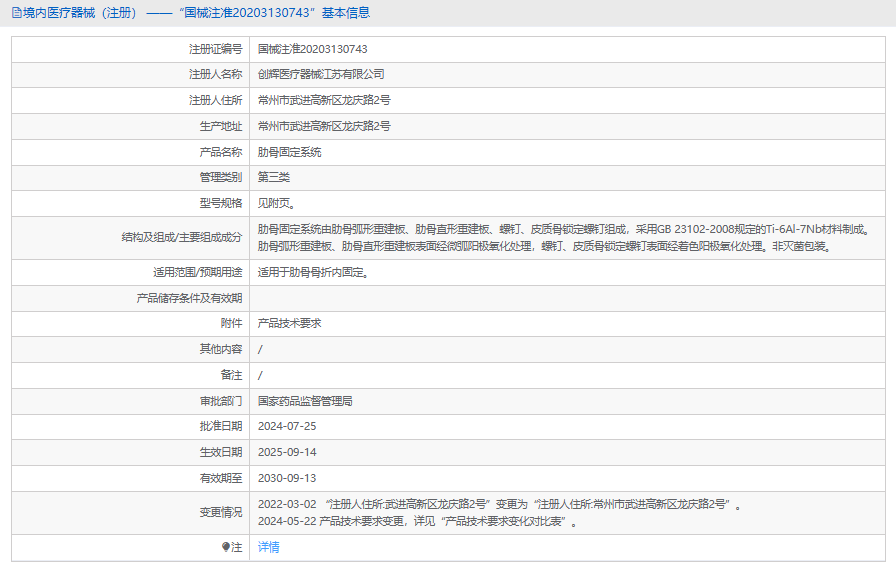
Task: Click product name value 肋骨固定系统
Action: coord(289,153)
